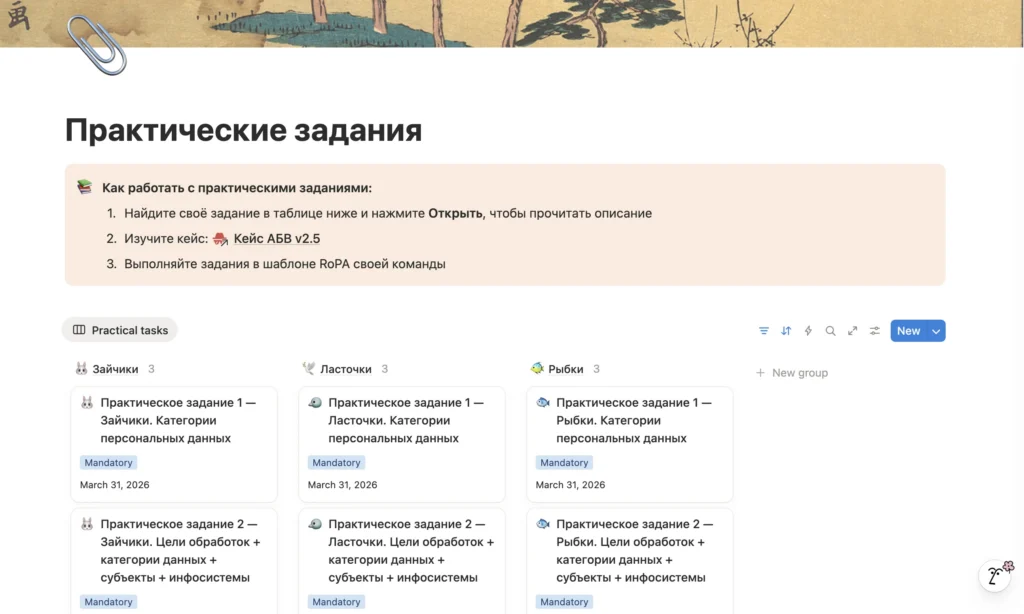Click the books emoji in the callout

(85, 188)
